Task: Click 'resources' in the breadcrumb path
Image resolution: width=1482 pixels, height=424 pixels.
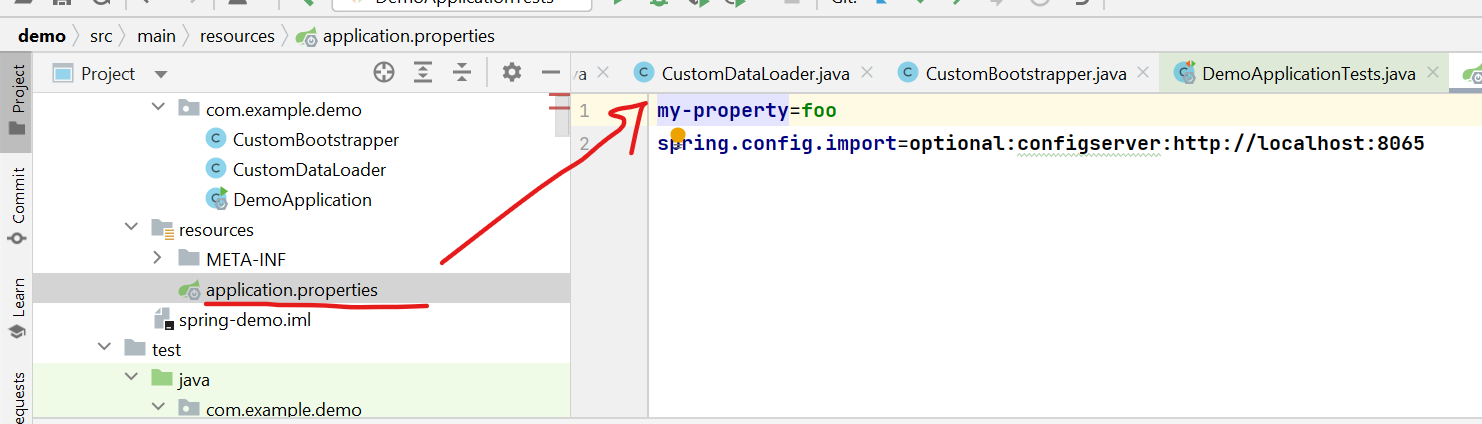Action: 237,36
